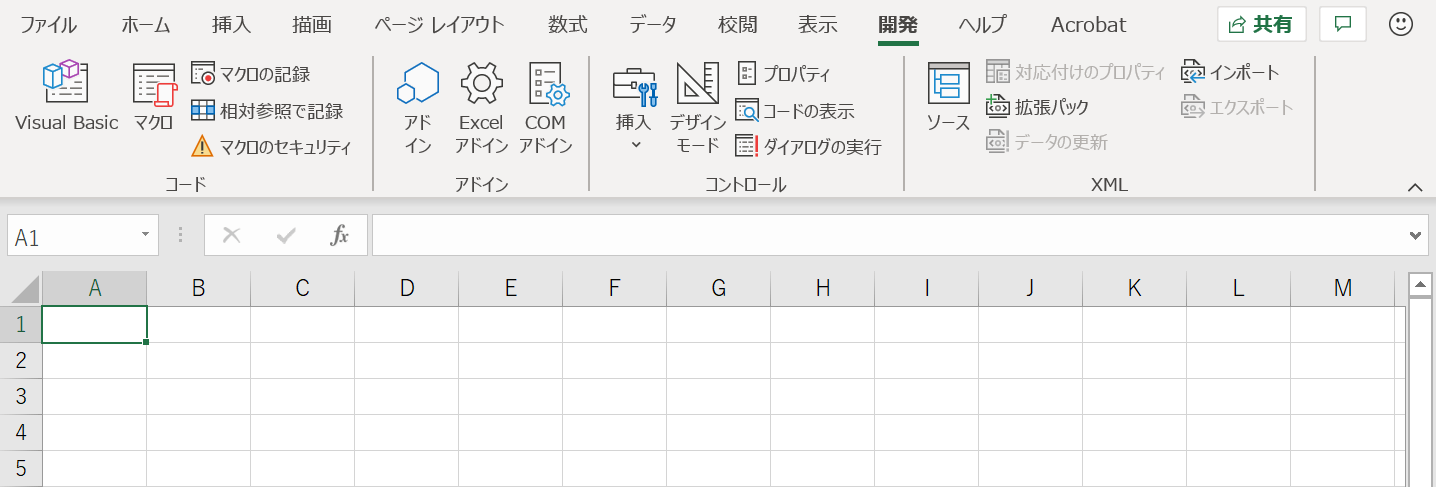Screen dimensions: 1436x487
Task: Switch to the 挿入 (Insert) ribbon tab
Action: click(x=232, y=25)
